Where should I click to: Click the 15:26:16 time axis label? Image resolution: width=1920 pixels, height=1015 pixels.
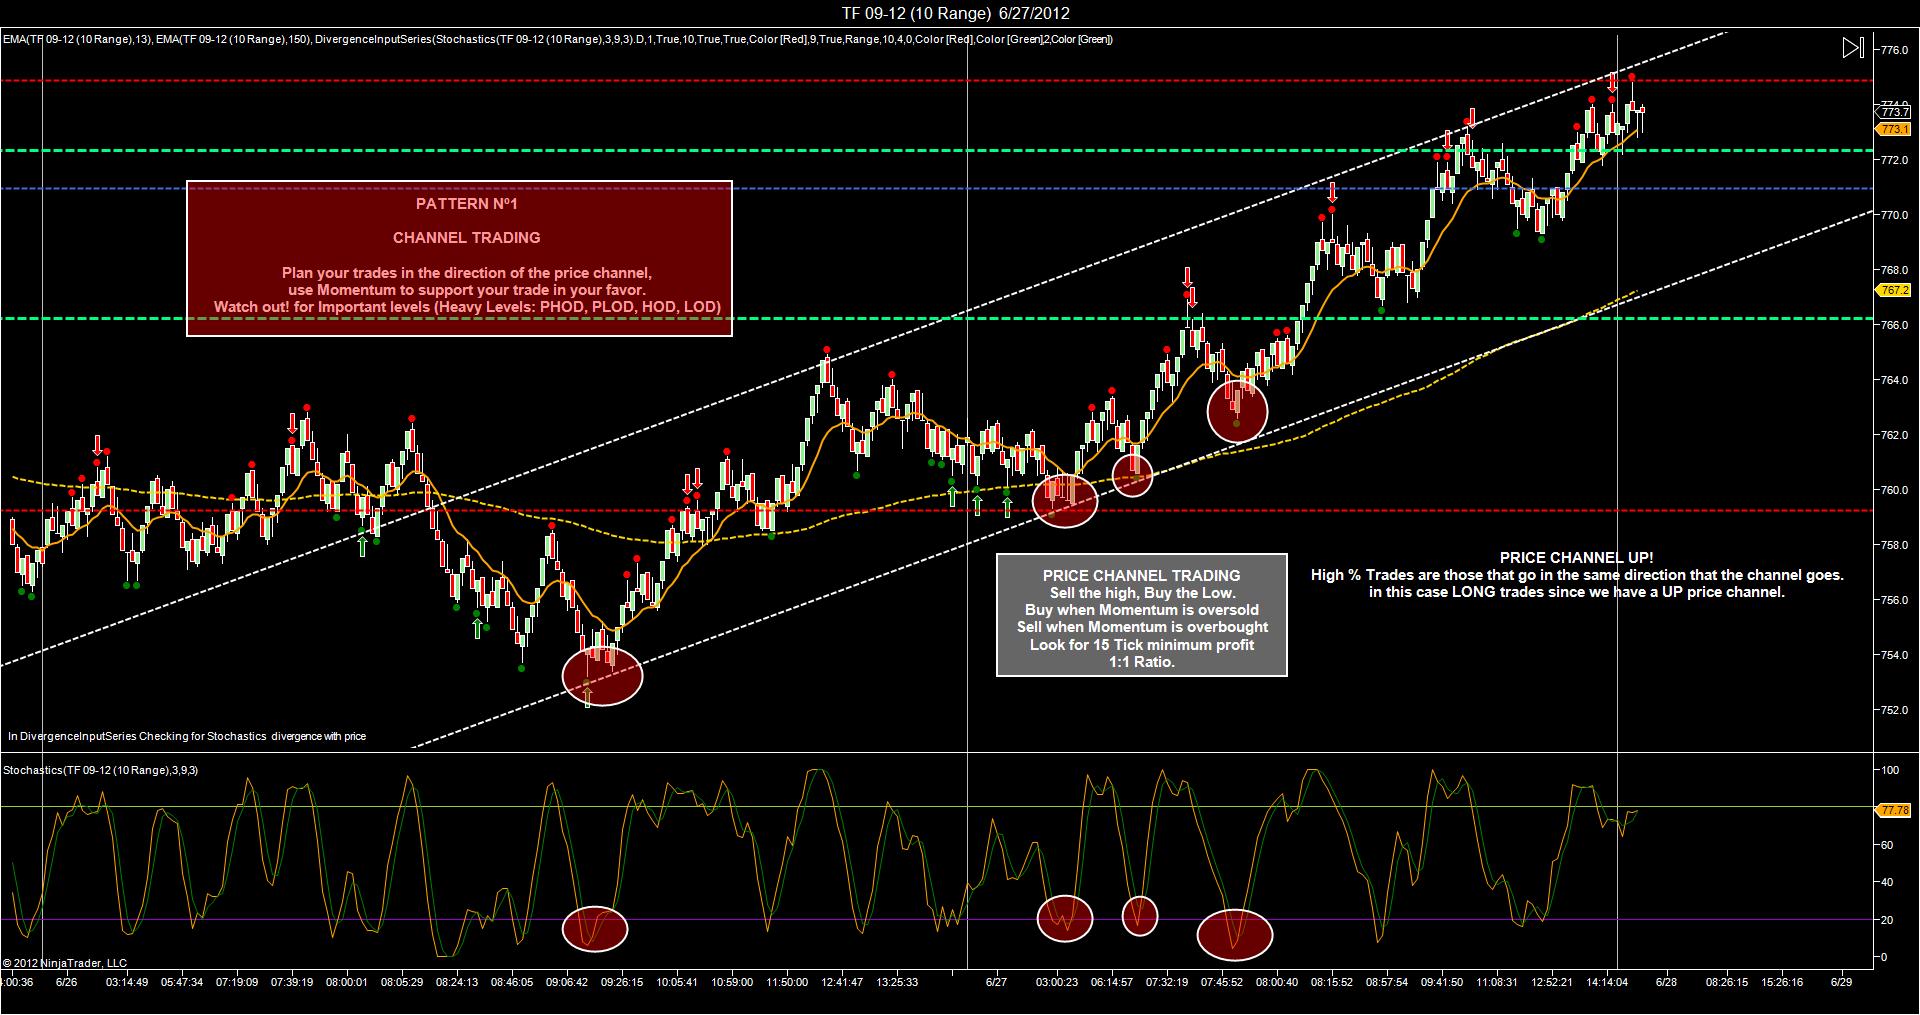click(1782, 982)
